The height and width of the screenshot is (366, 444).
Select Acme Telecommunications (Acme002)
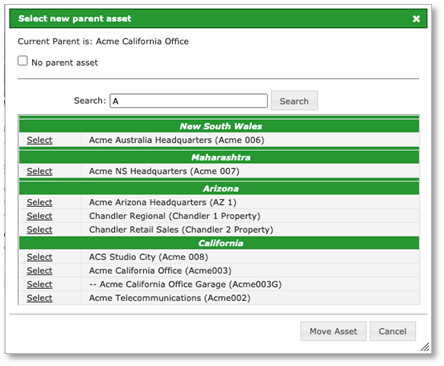[39, 298]
